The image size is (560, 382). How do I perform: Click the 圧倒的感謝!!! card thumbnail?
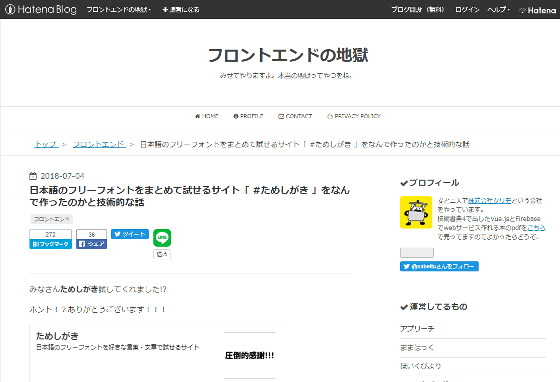[249, 355]
